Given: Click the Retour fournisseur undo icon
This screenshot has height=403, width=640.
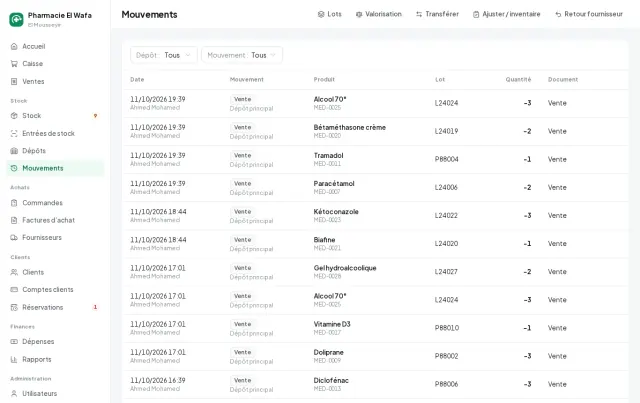Looking at the screenshot, I should pos(558,14).
